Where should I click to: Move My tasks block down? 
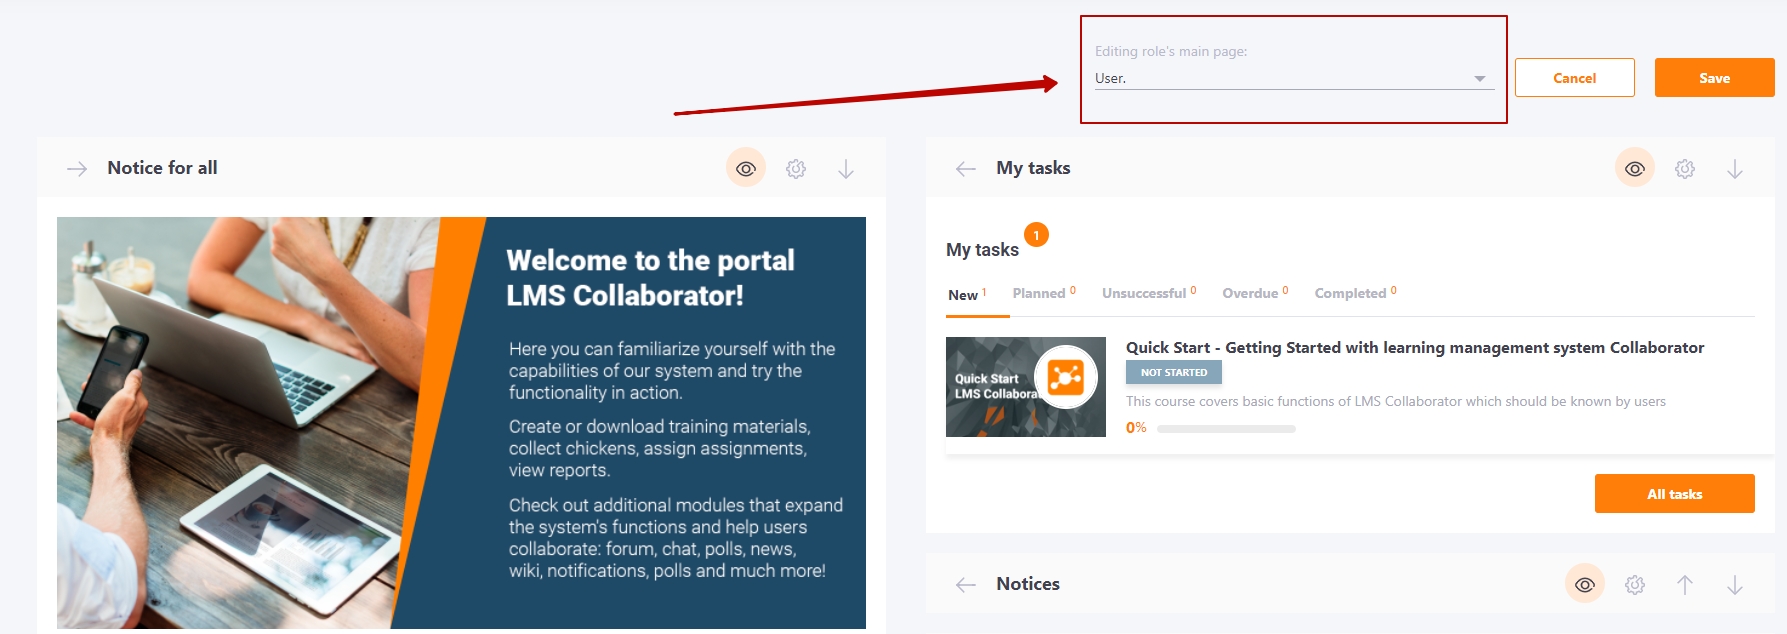1735,169
